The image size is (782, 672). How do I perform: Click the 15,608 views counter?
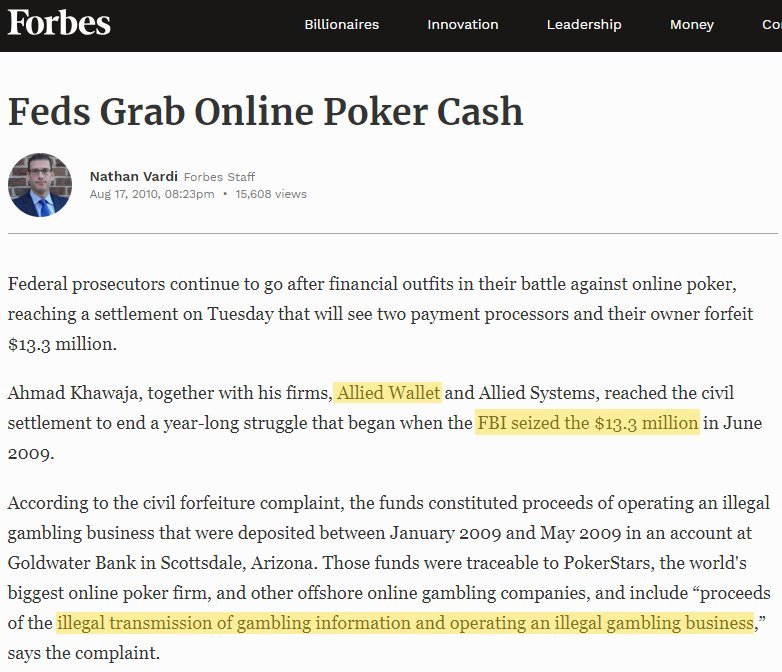pos(271,194)
